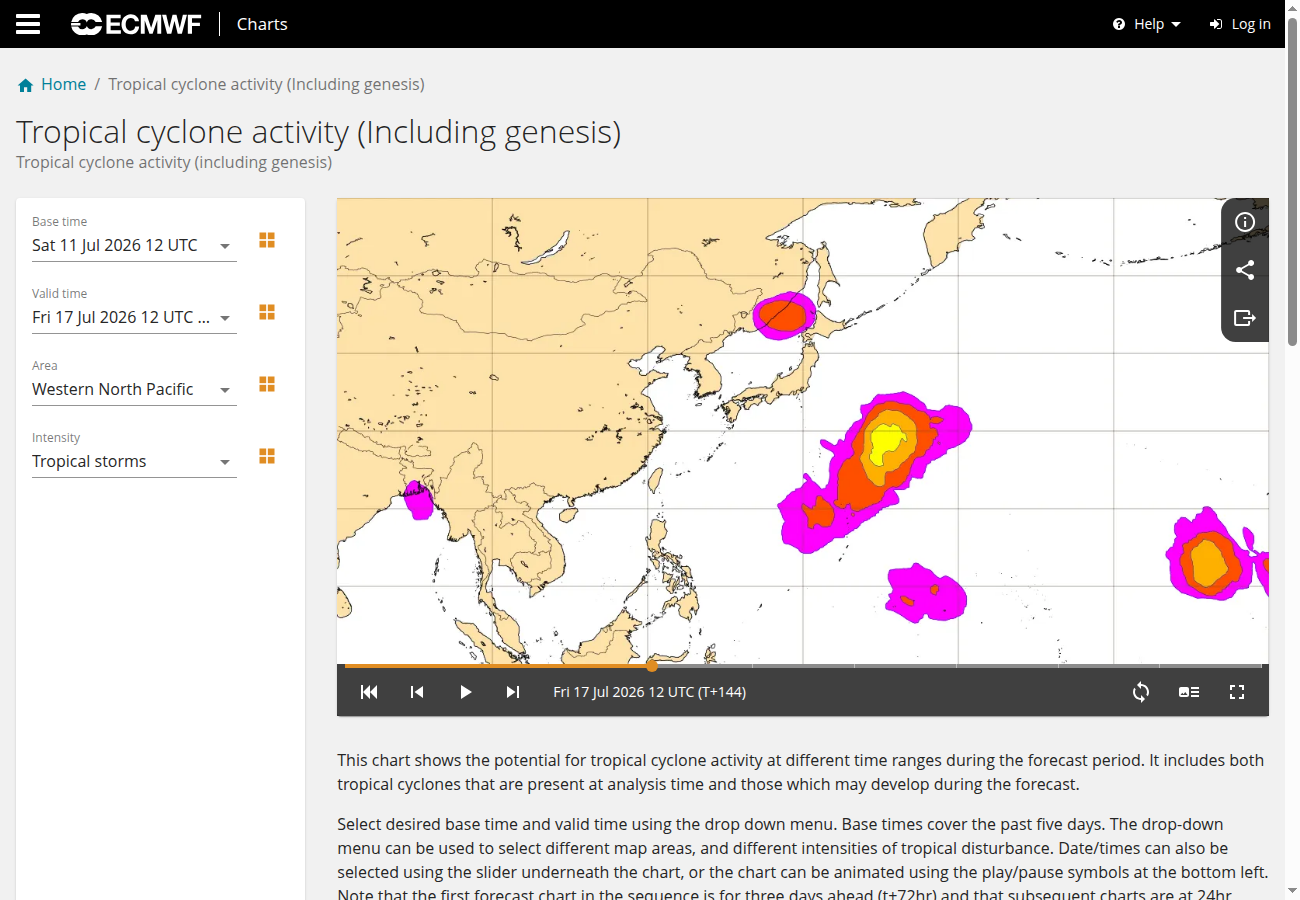Step forward to next forecast frame
1300x900 pixels.
coord(513,692)
